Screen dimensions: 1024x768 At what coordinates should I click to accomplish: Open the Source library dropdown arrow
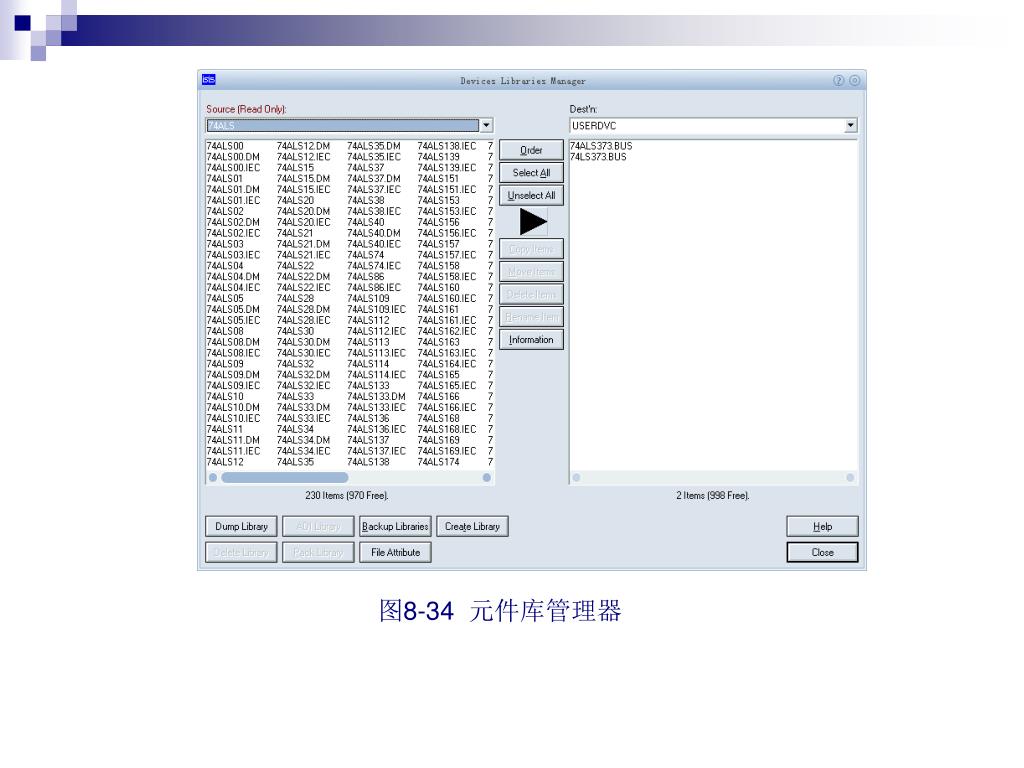click(487, 125)
